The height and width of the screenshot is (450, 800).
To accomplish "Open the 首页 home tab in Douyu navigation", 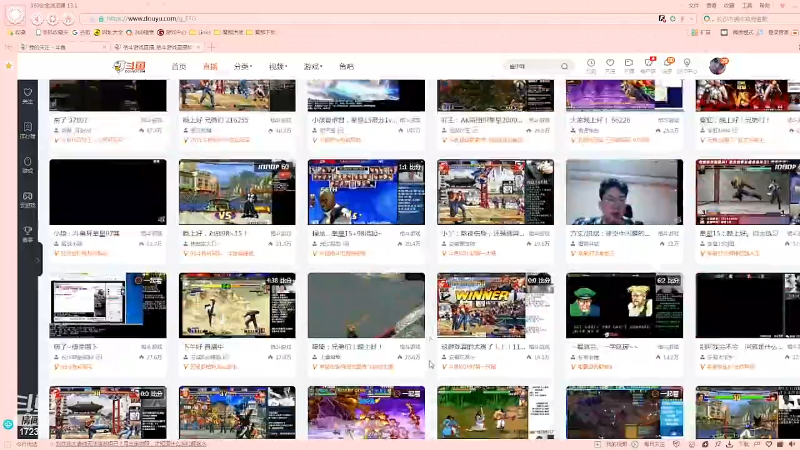I will 179,66.
